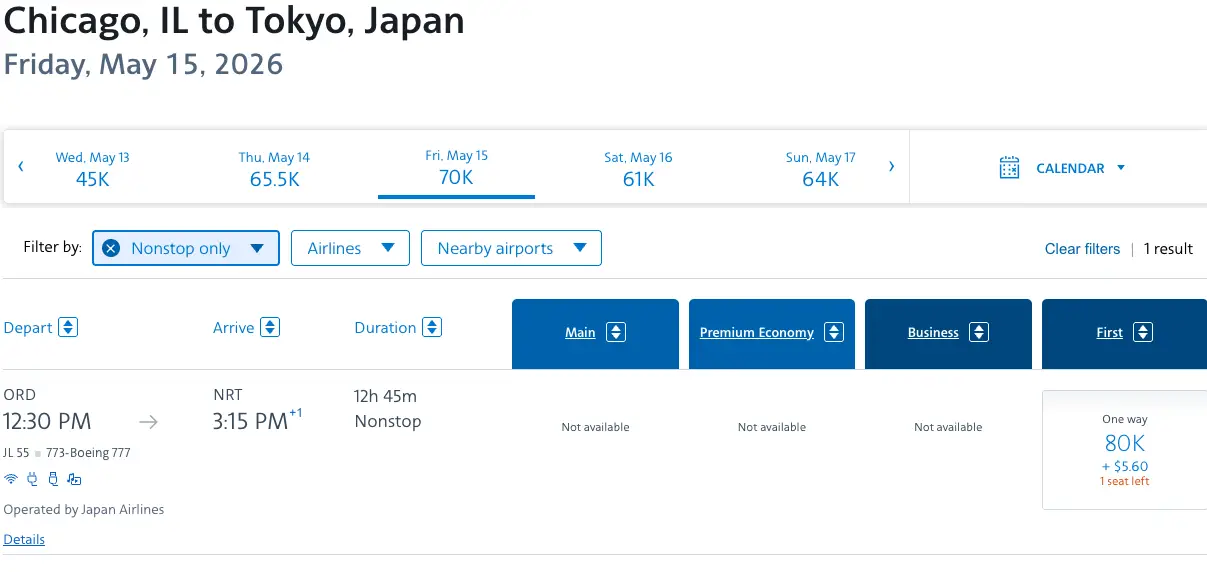The width and height of the screenshot is (1207, 572).
Task: Click the Main cabin column header link
Action: click(x=580, y=333)
